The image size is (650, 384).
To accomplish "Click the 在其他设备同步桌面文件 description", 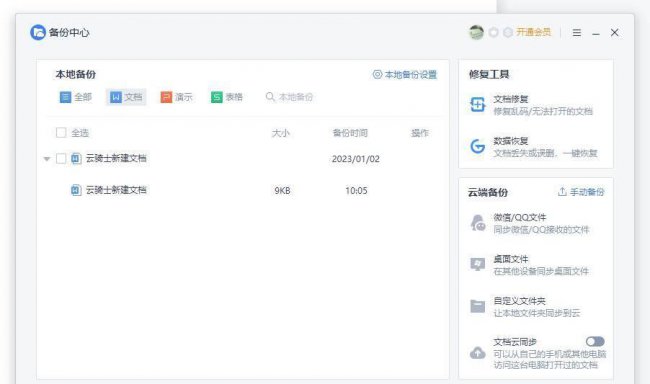I will click(x=541, y=271).
